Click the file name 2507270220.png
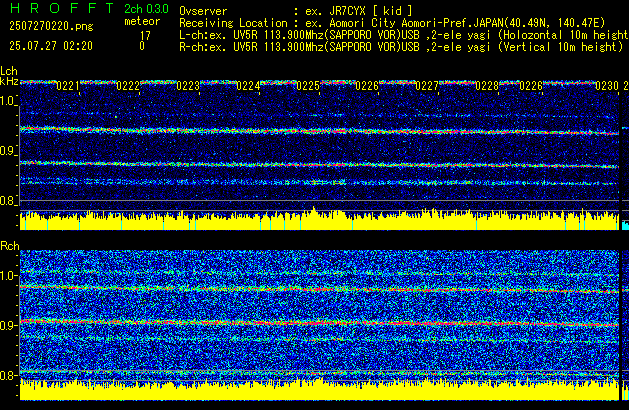 click(x=51, y=26)
